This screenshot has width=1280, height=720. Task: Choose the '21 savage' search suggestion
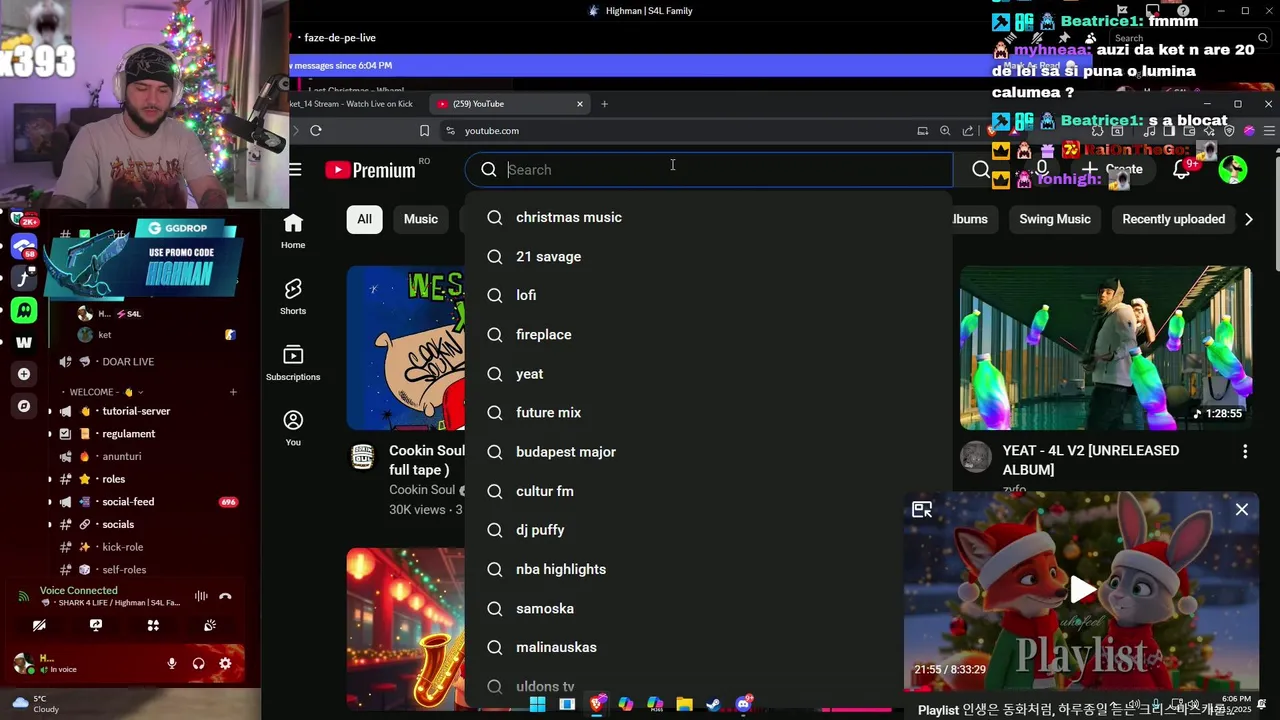pyautogui.click(x=709, y=257)
